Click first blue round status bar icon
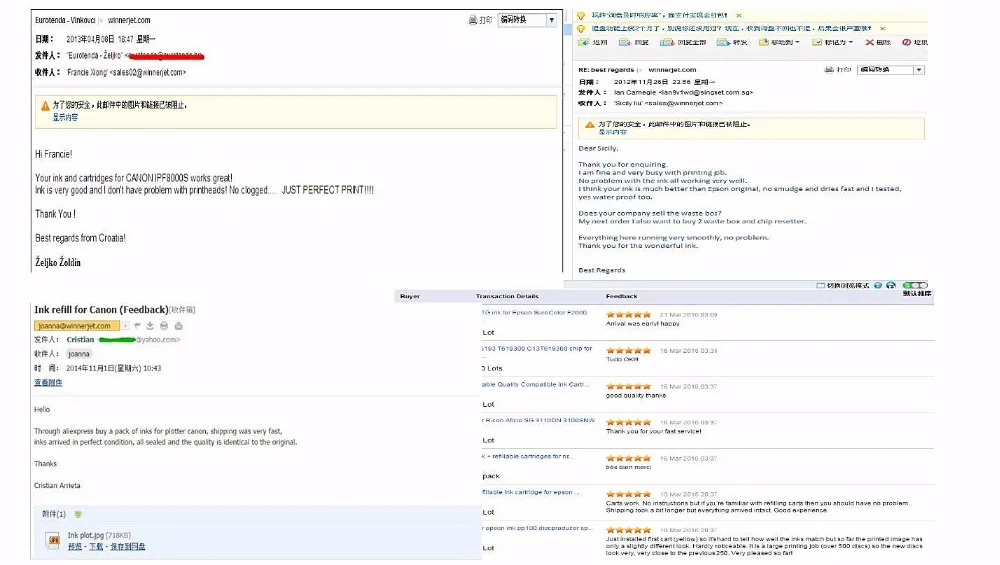This screenshot has height=565, width=1000. [878, 285]
